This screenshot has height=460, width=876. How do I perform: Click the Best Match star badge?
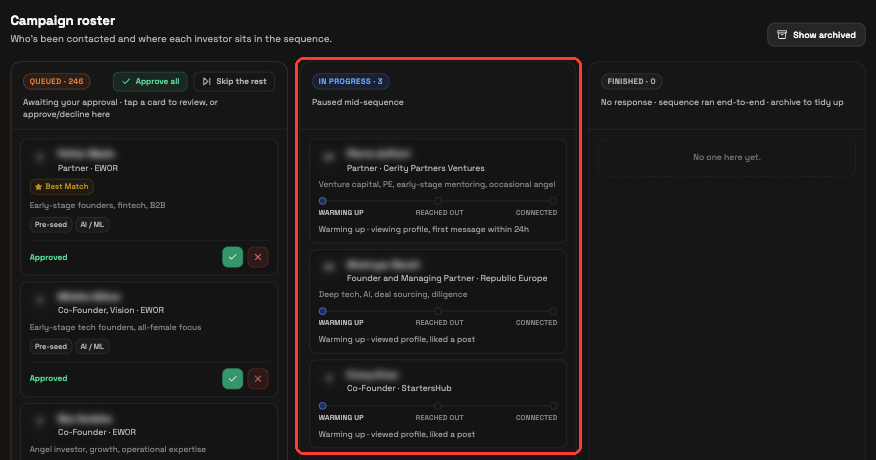coord(61,187)
